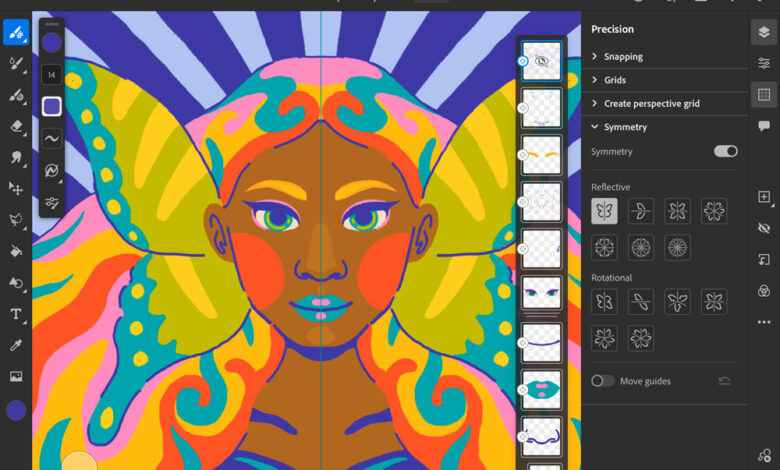This screenshot has height=470, width=780.
Task: Choose the first Rotational symmetry option
Action: (604, 301)
